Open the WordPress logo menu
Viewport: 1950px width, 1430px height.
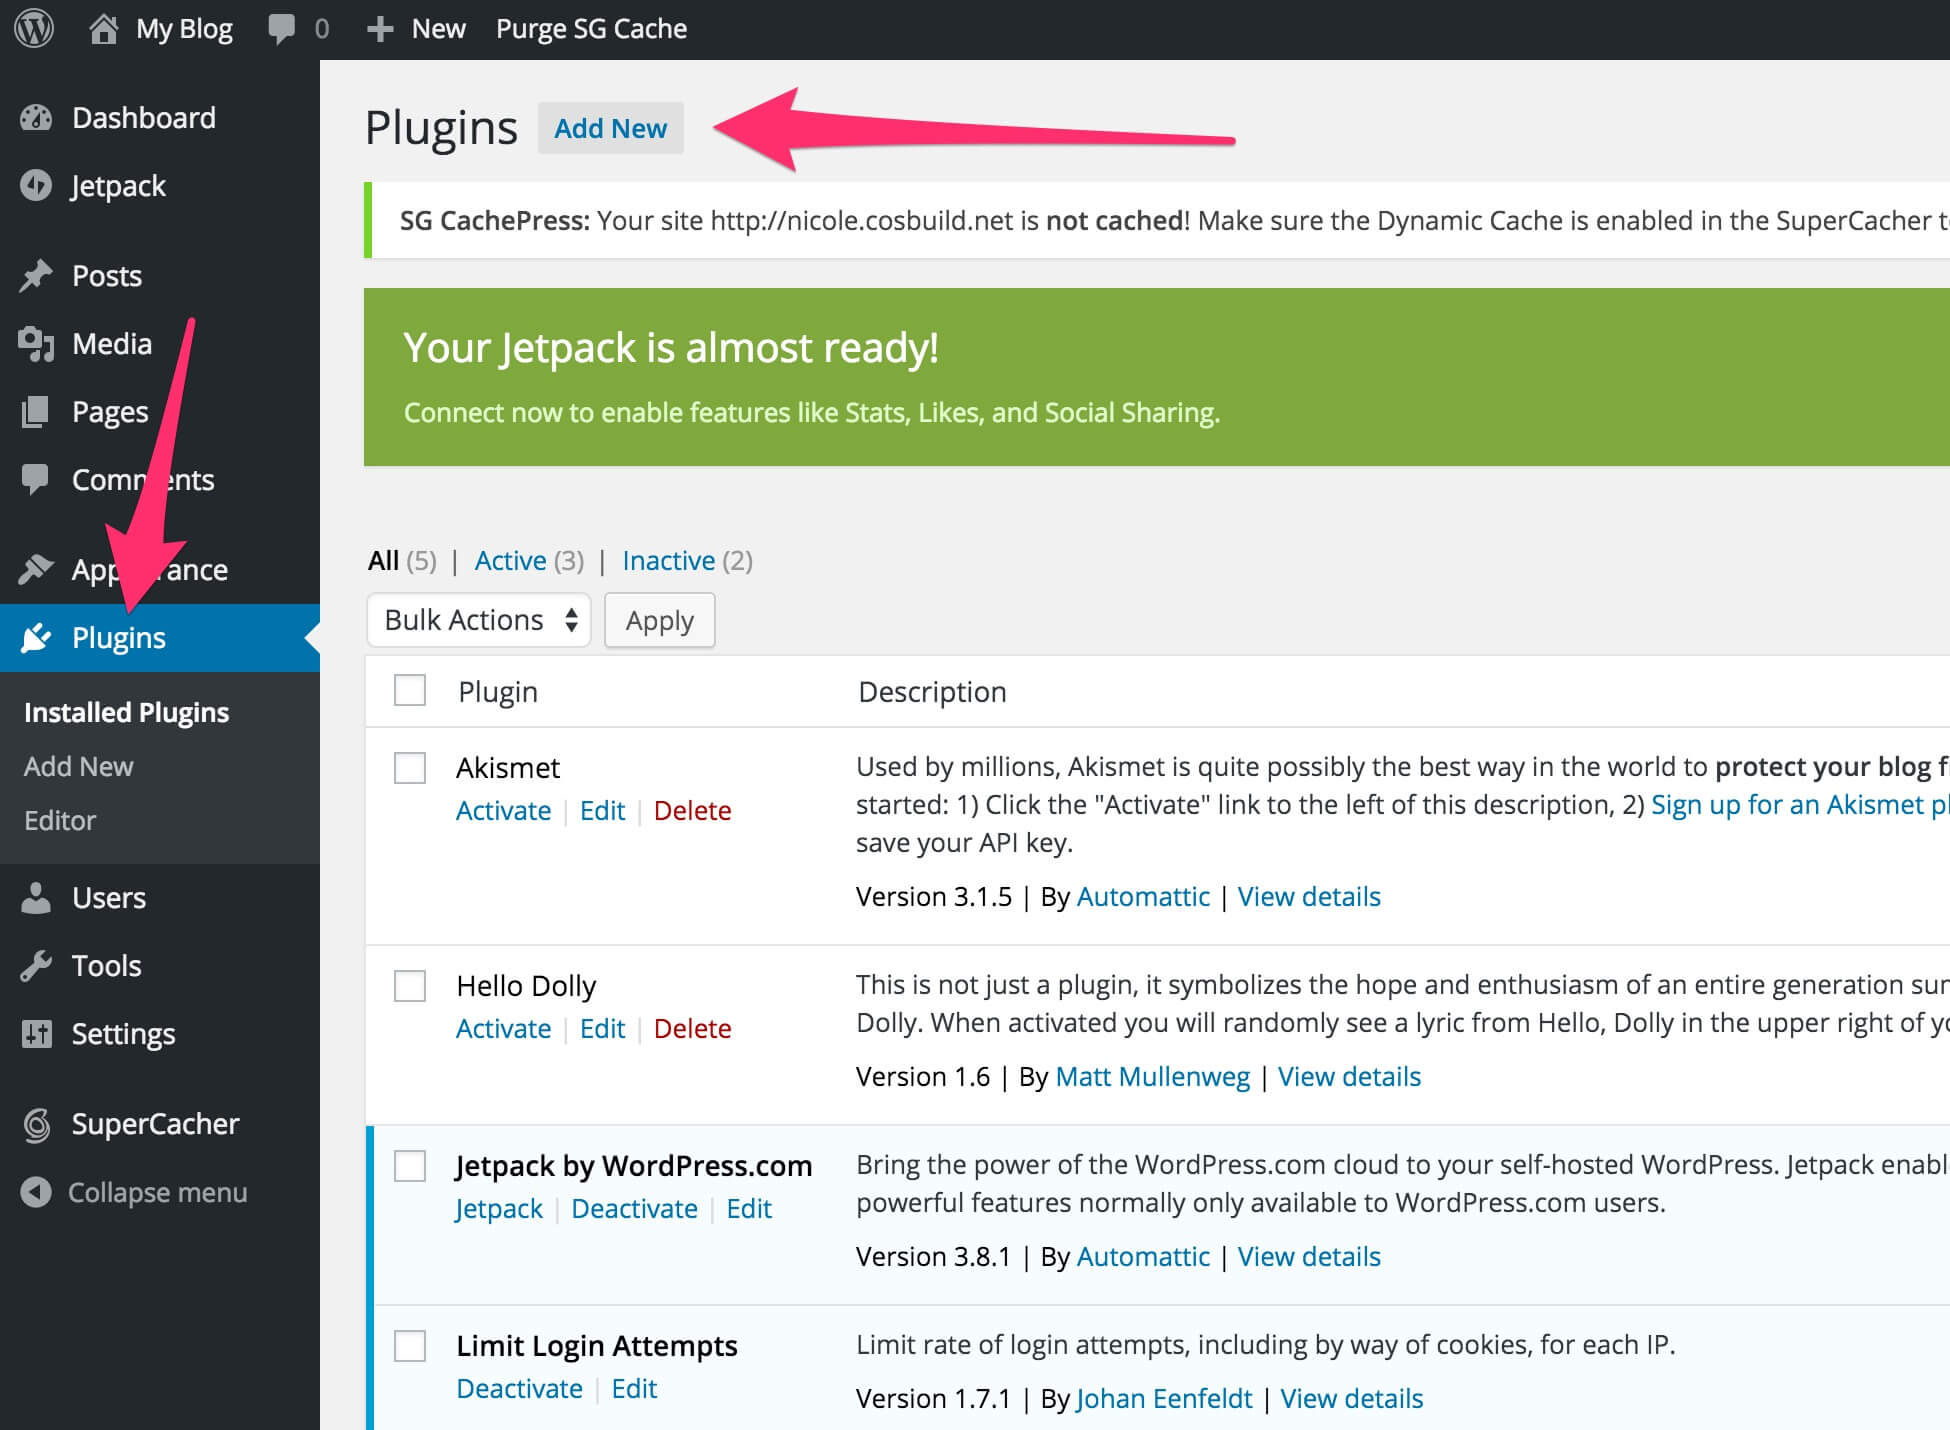pos(33,27)
